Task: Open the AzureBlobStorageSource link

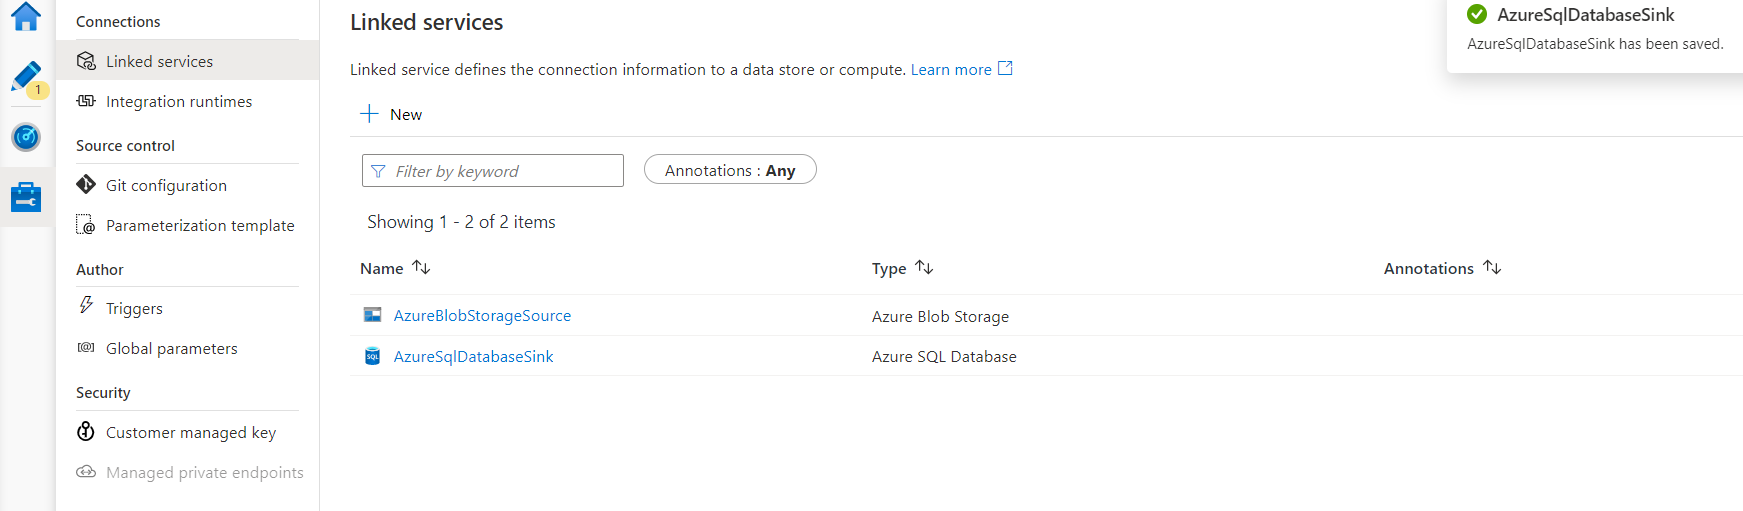Action: point(482,315)
